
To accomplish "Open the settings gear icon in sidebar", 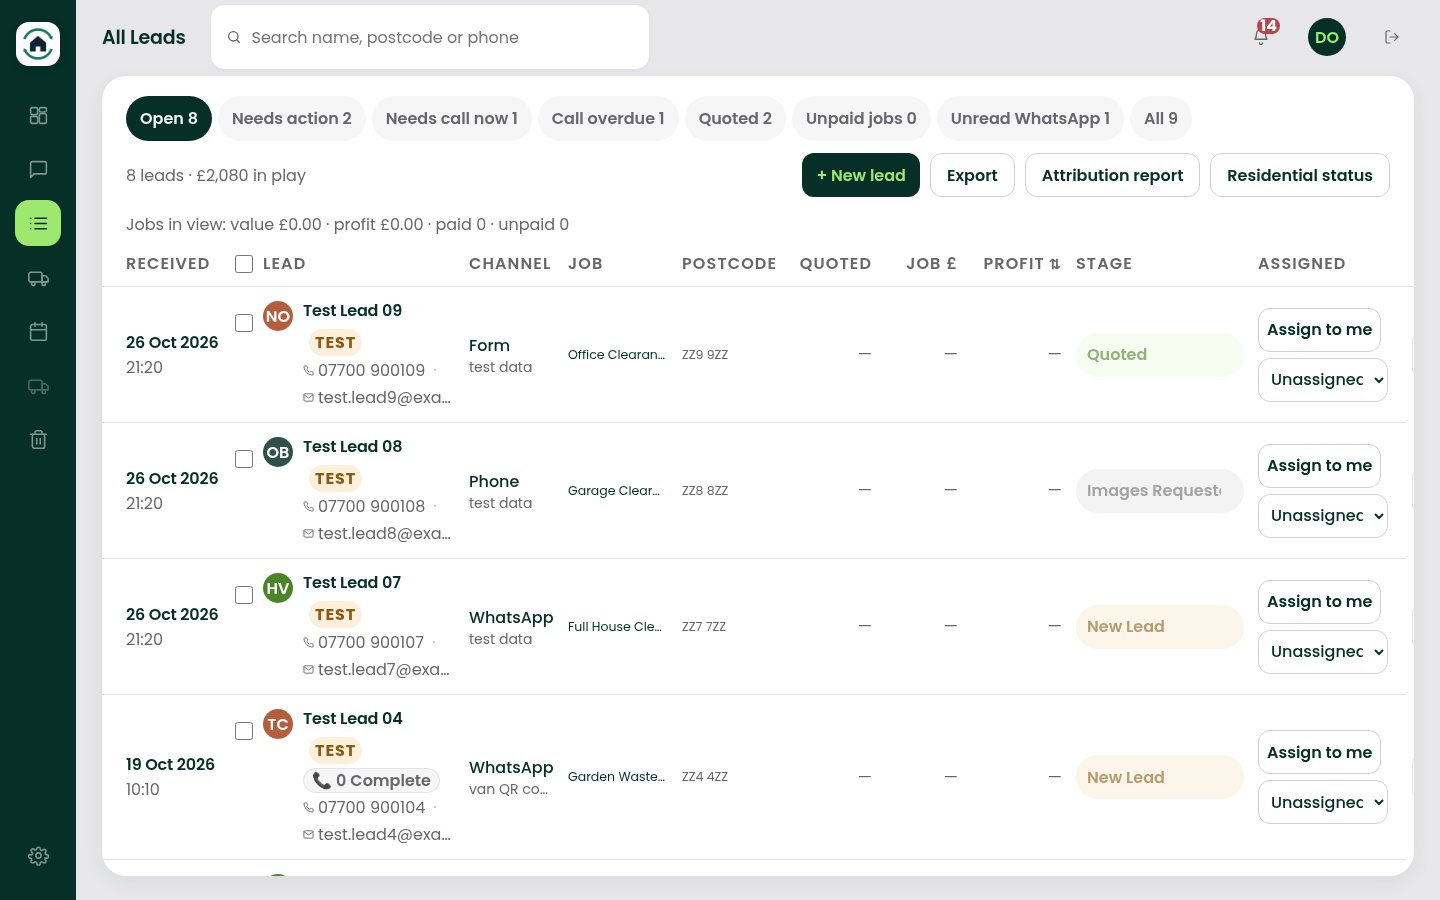I will [38, 856].
